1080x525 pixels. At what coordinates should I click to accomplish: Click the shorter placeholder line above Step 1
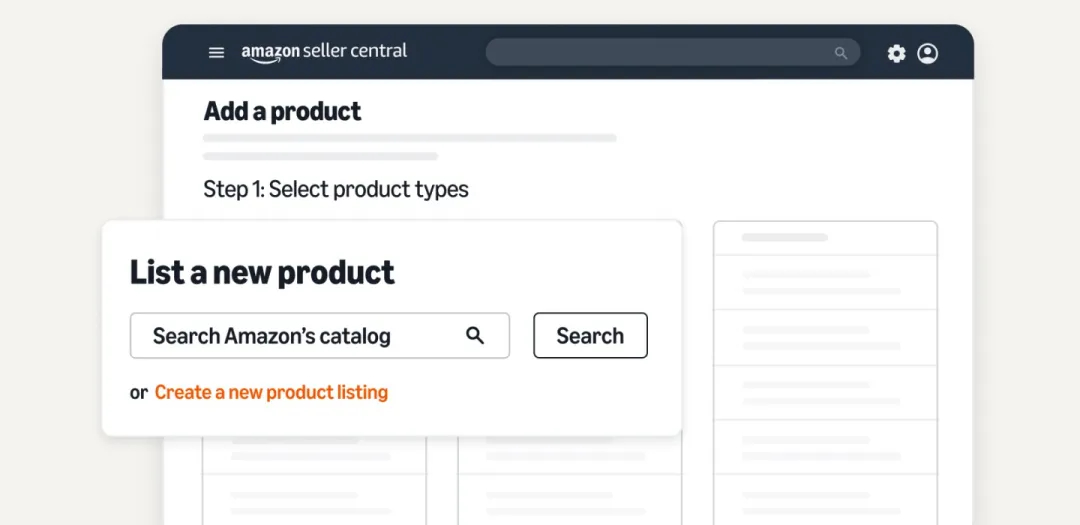click(x=320, y=156)
